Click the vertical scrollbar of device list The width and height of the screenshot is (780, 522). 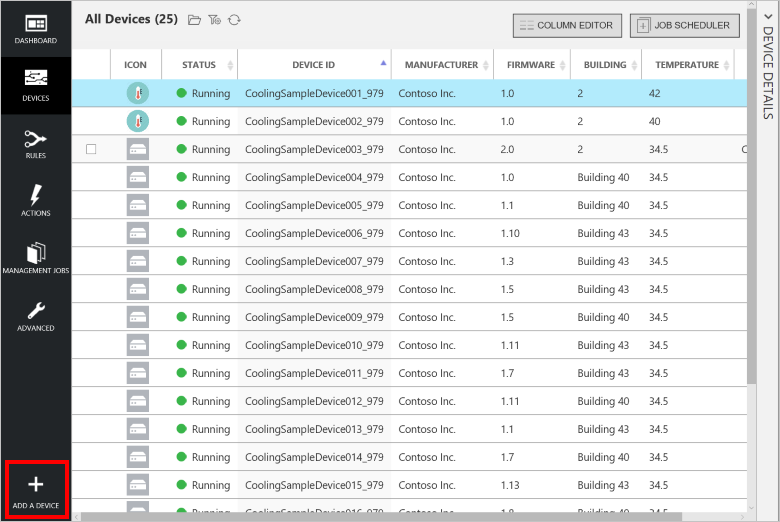751,196
